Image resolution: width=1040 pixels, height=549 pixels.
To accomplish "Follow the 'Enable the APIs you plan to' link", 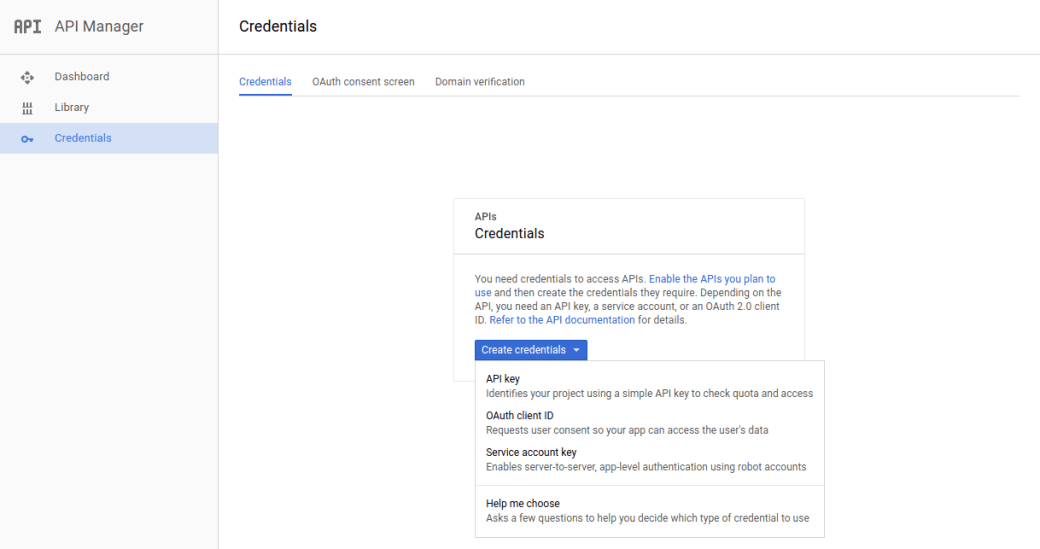I will (712, 279).
